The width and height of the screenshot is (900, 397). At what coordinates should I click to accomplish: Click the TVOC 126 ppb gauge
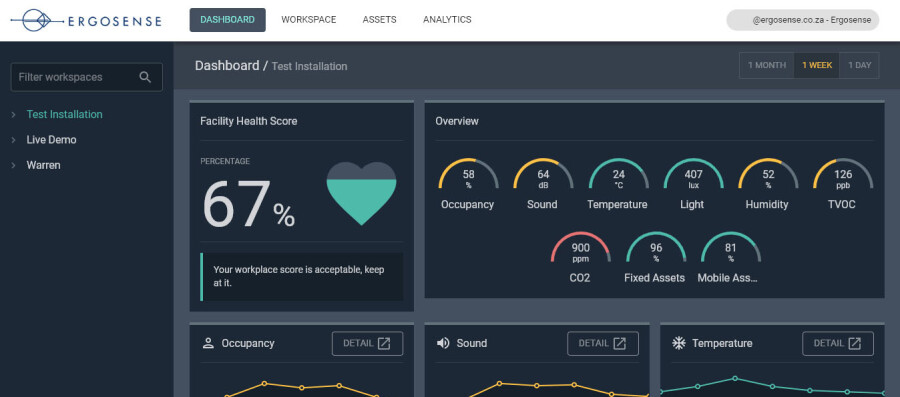pyautogui.click(x=843, y=174)
